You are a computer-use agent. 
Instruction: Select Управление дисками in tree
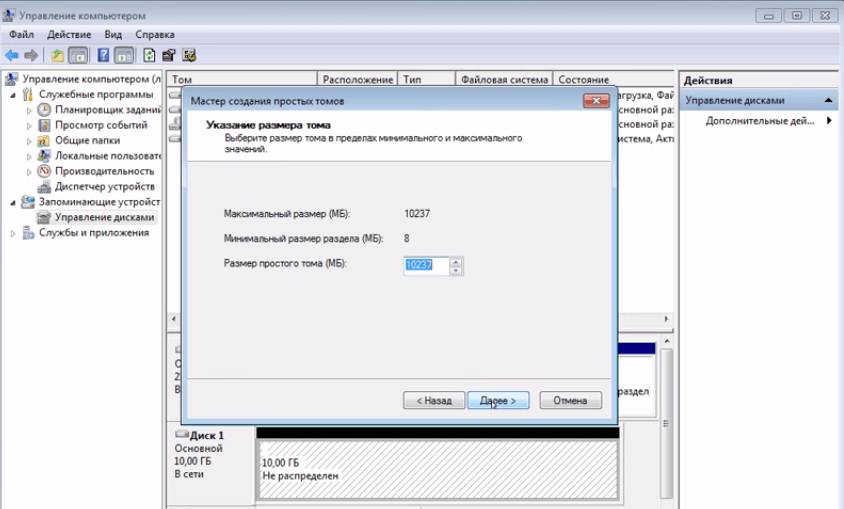pos(104,217)
